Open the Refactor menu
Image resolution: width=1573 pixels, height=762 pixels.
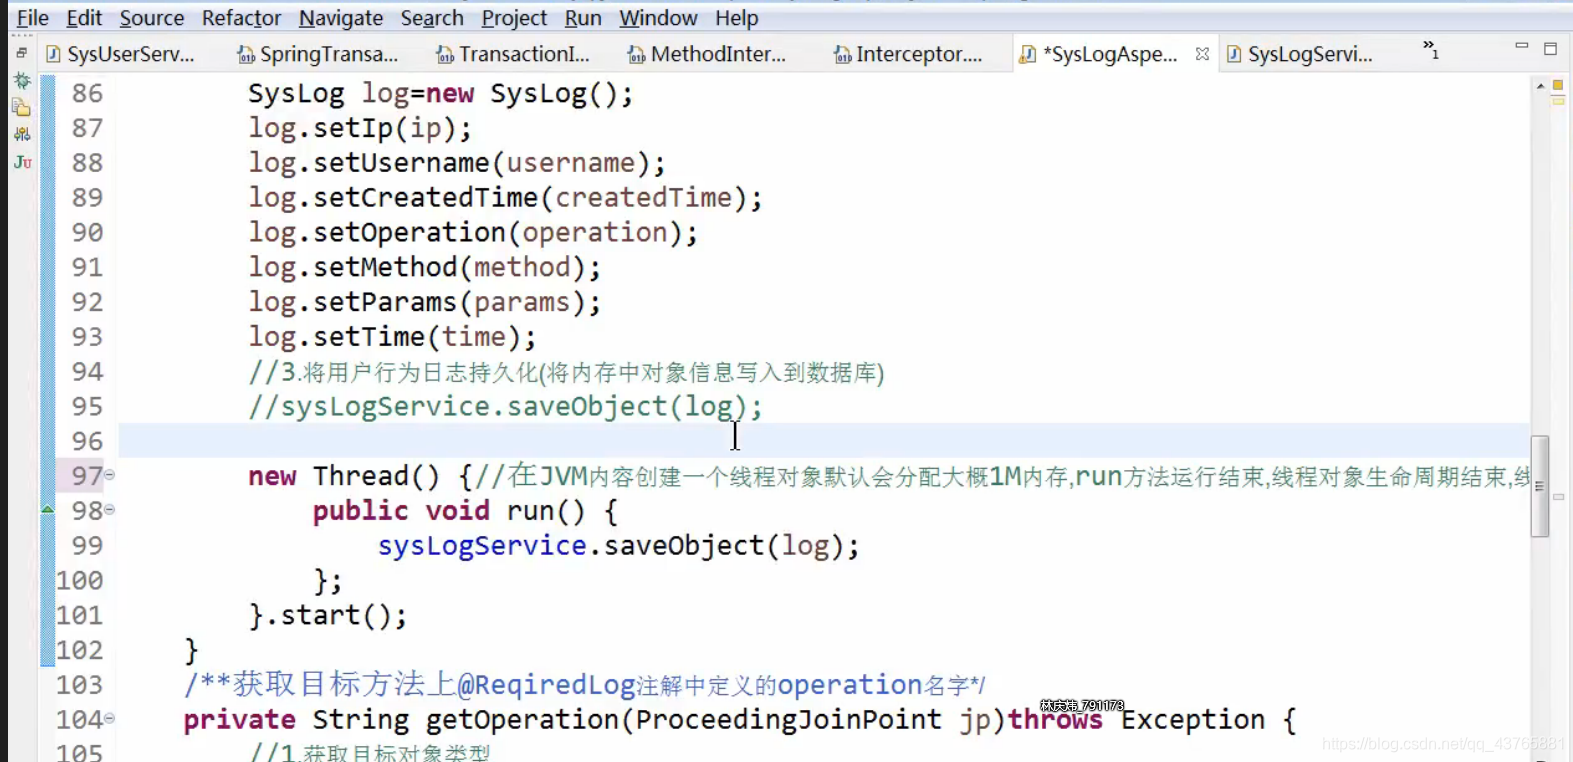(x=241, y=18)
